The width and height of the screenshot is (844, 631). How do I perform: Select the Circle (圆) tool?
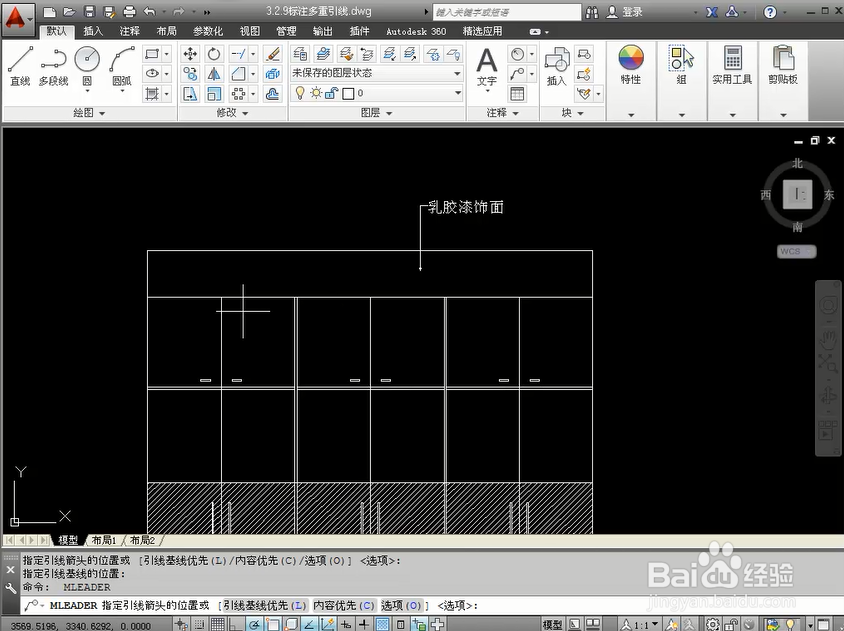click(x=87, y=67)
